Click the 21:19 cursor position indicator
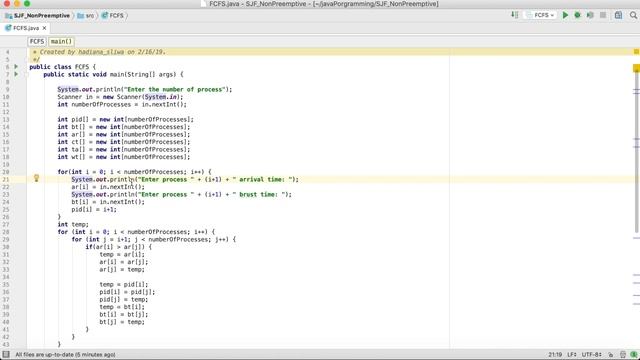The width and height of the screenshot is (640, 360). 555,354
